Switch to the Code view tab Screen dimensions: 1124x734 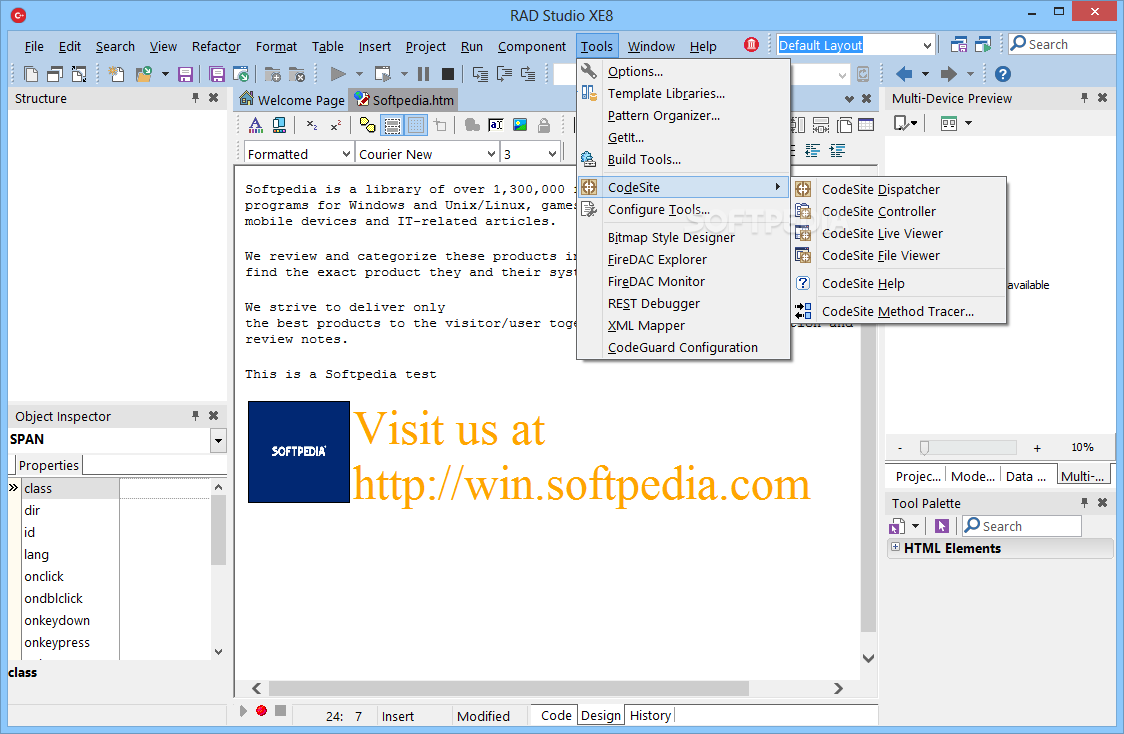click(x=556, y=715)
